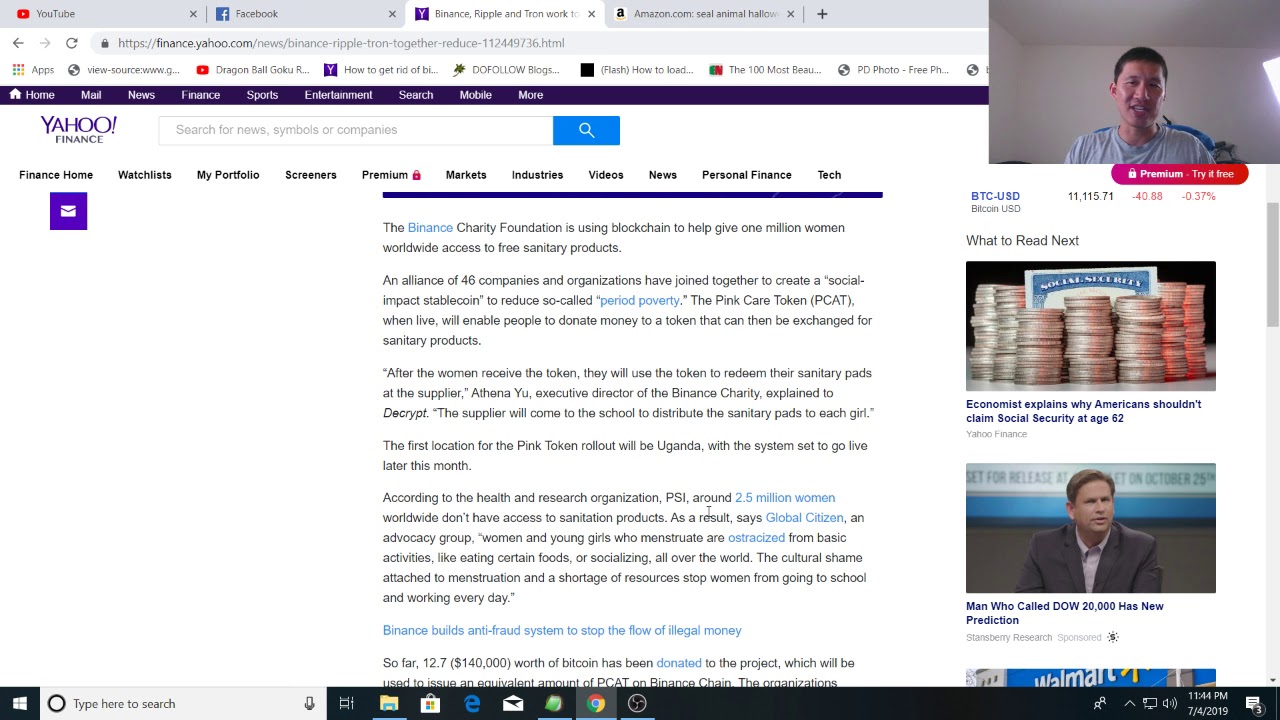The image size is (1280, 720).
Task: Open 'The 100 Most Beau...' bookmark
Action: (765, 70)
